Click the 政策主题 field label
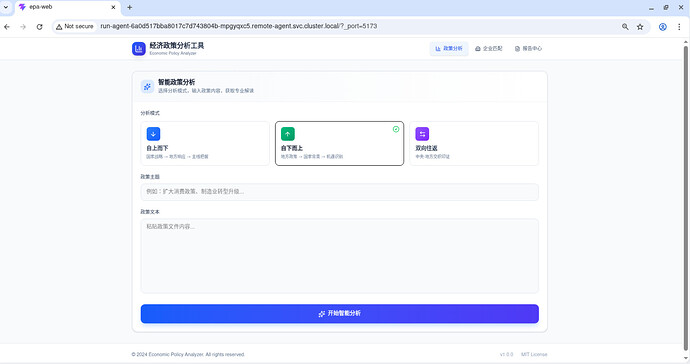 (150, 176)
